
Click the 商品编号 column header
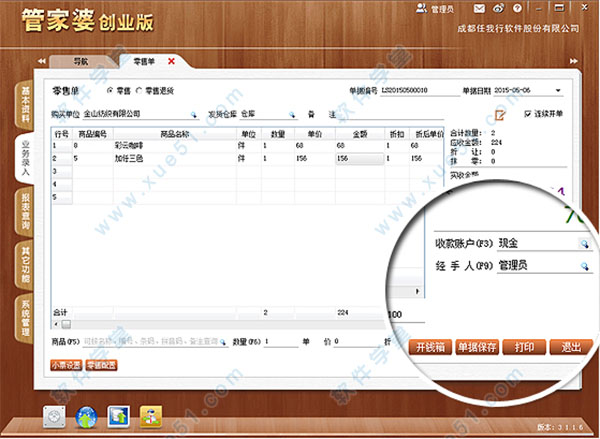93,134
